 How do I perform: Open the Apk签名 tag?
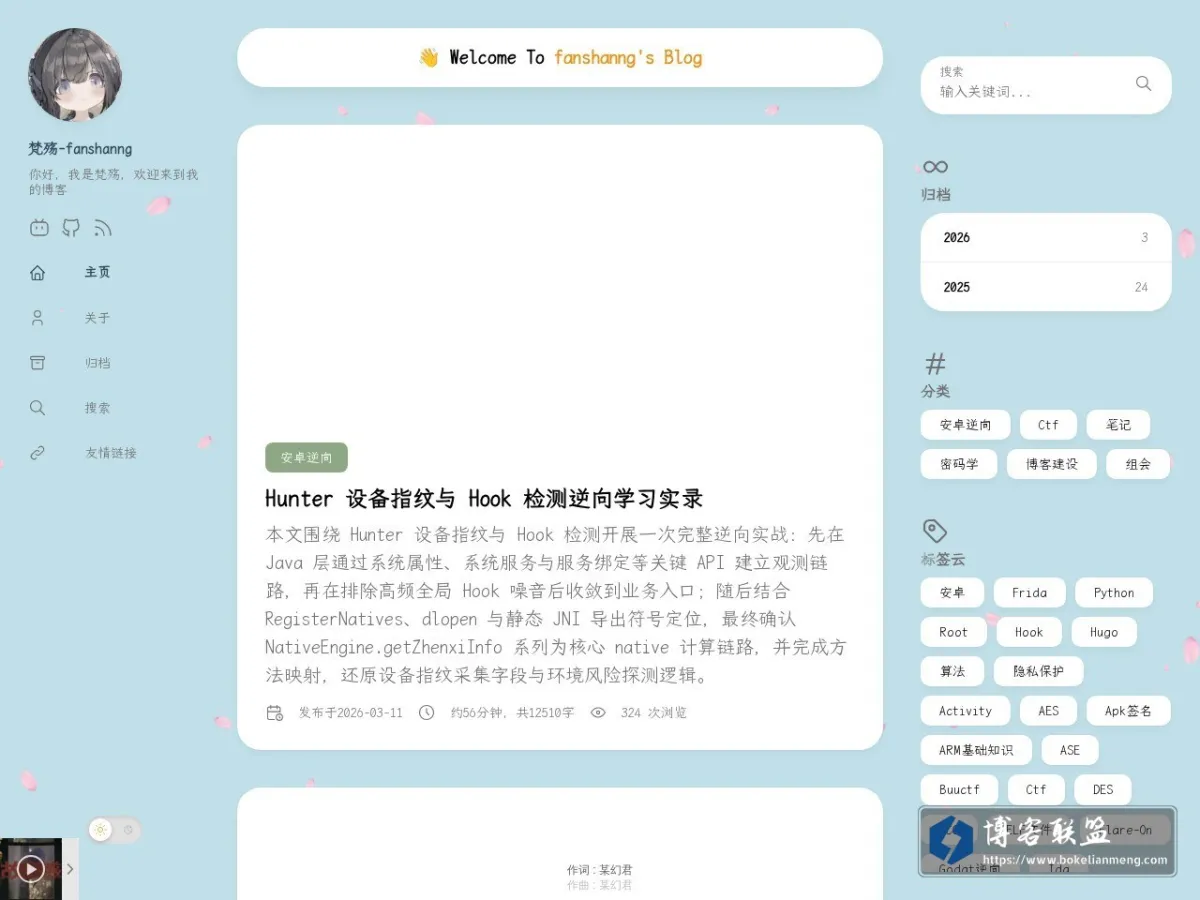1128,711
